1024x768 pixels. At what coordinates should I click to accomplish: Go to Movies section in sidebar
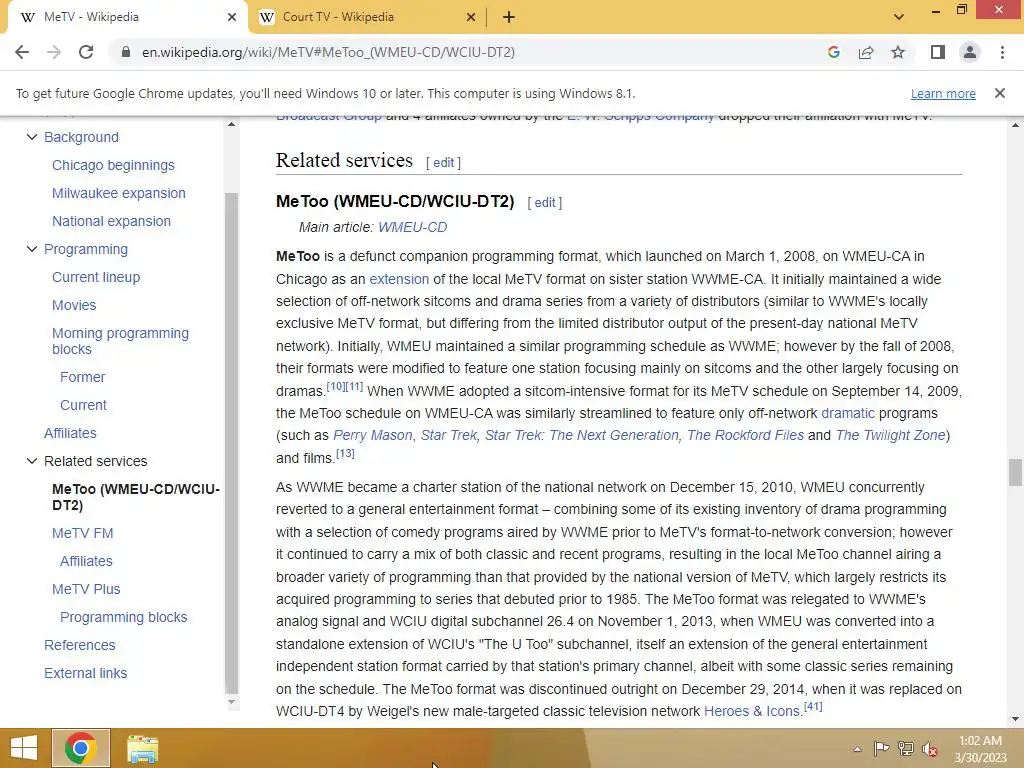[74, 305]
